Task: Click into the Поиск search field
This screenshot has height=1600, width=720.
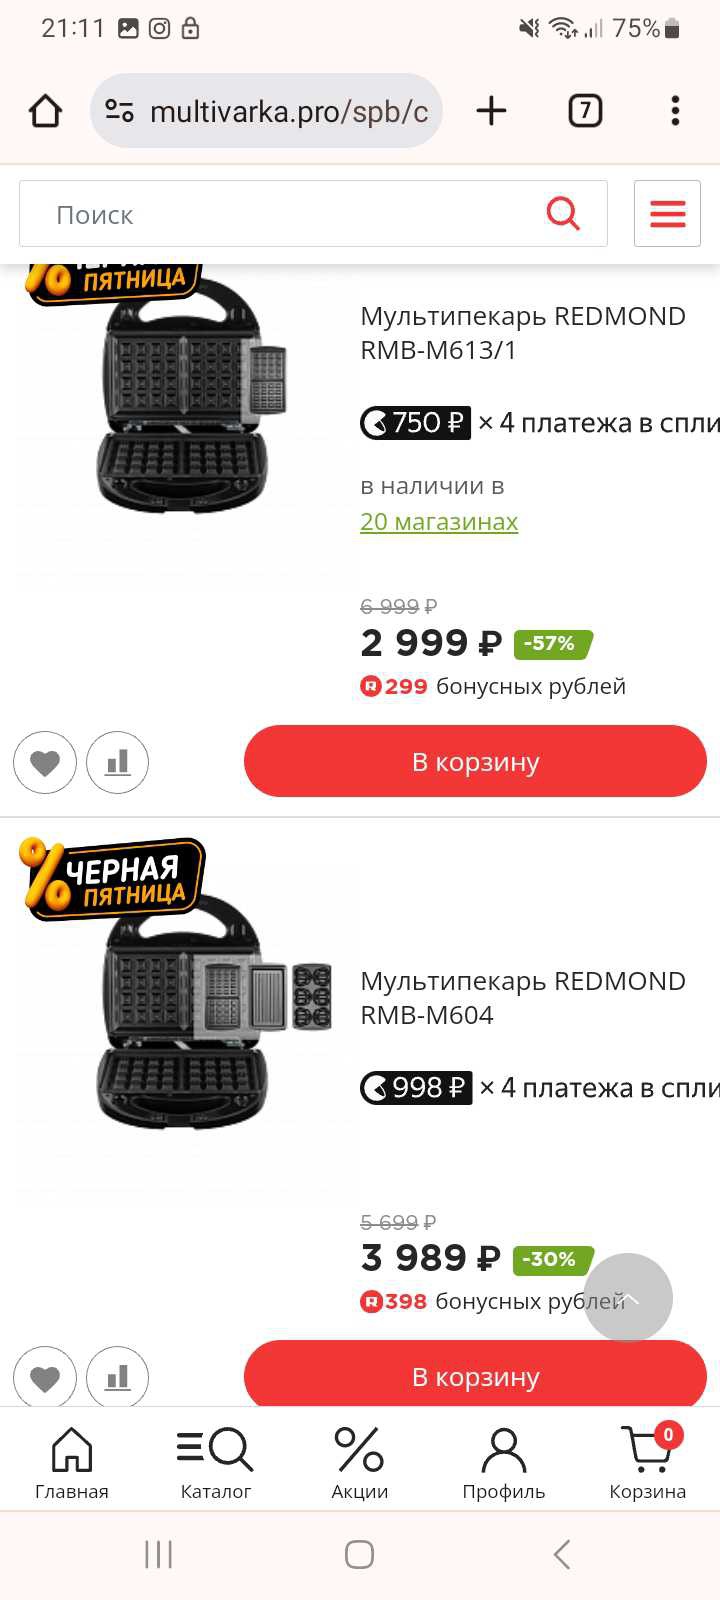Action: [313, 213]
